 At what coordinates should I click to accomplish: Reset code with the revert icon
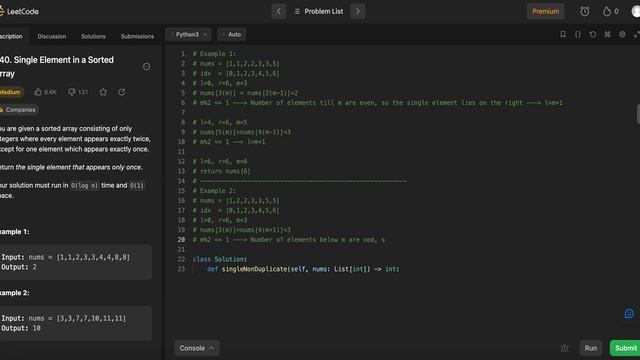click(593, 34)
